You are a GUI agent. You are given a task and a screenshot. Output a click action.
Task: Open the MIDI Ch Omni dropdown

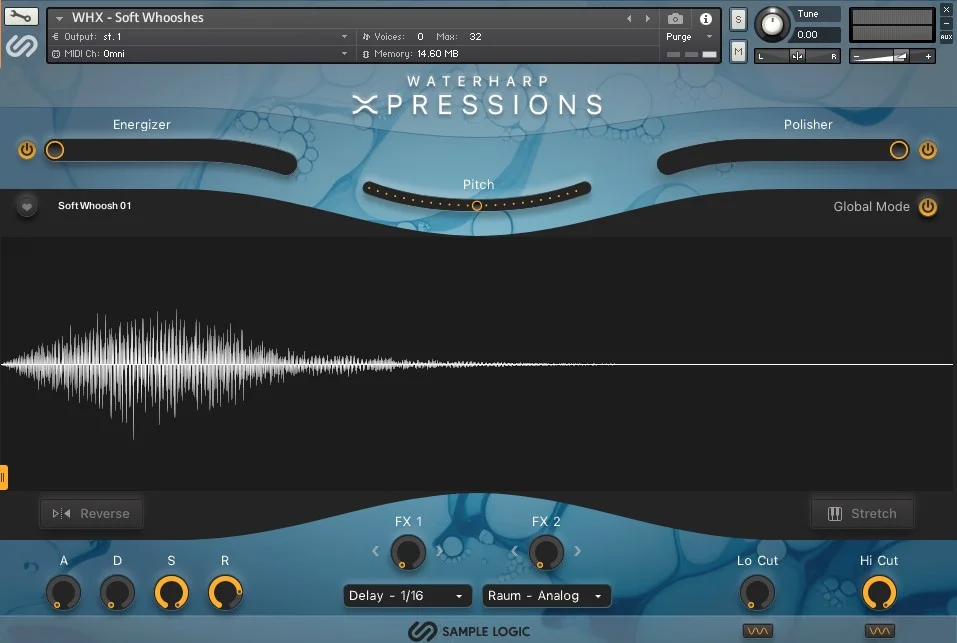344,54
